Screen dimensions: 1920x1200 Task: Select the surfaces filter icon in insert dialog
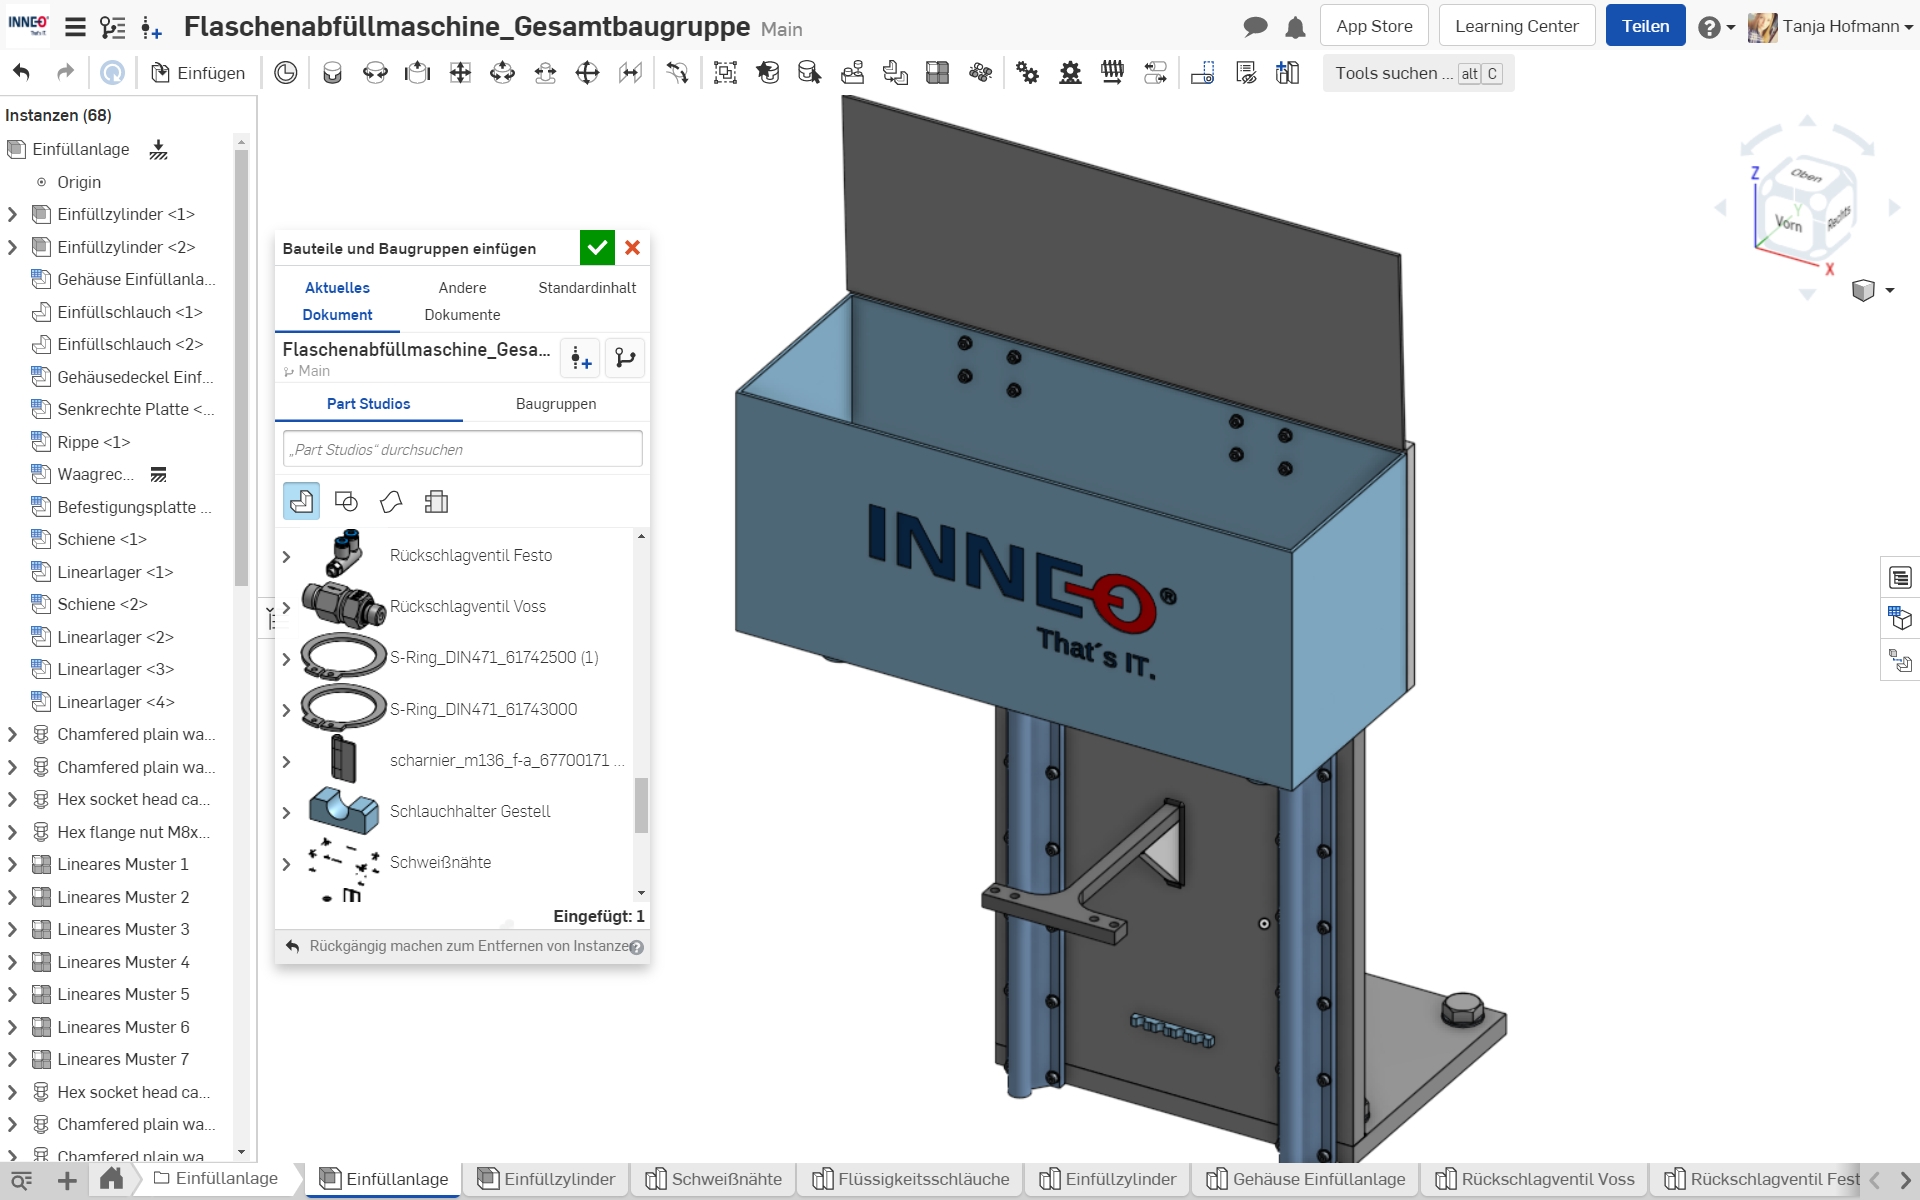(391, 502)
